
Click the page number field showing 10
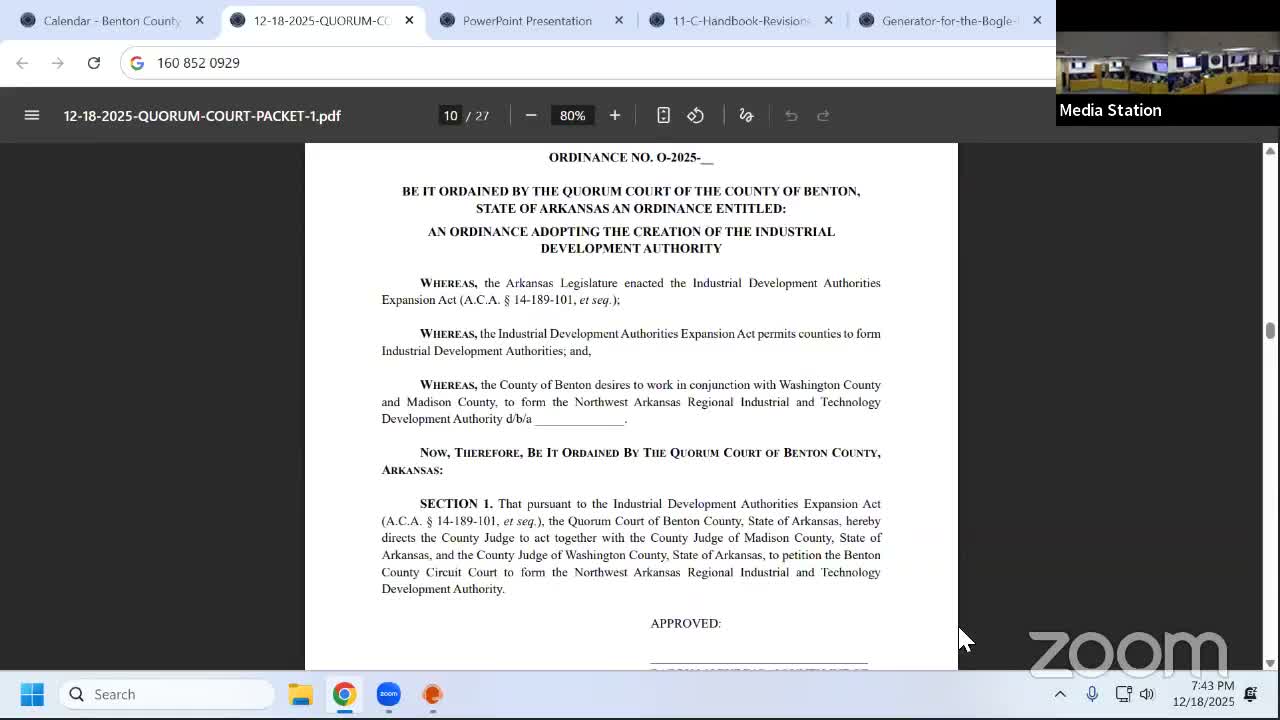pos(451,115)
